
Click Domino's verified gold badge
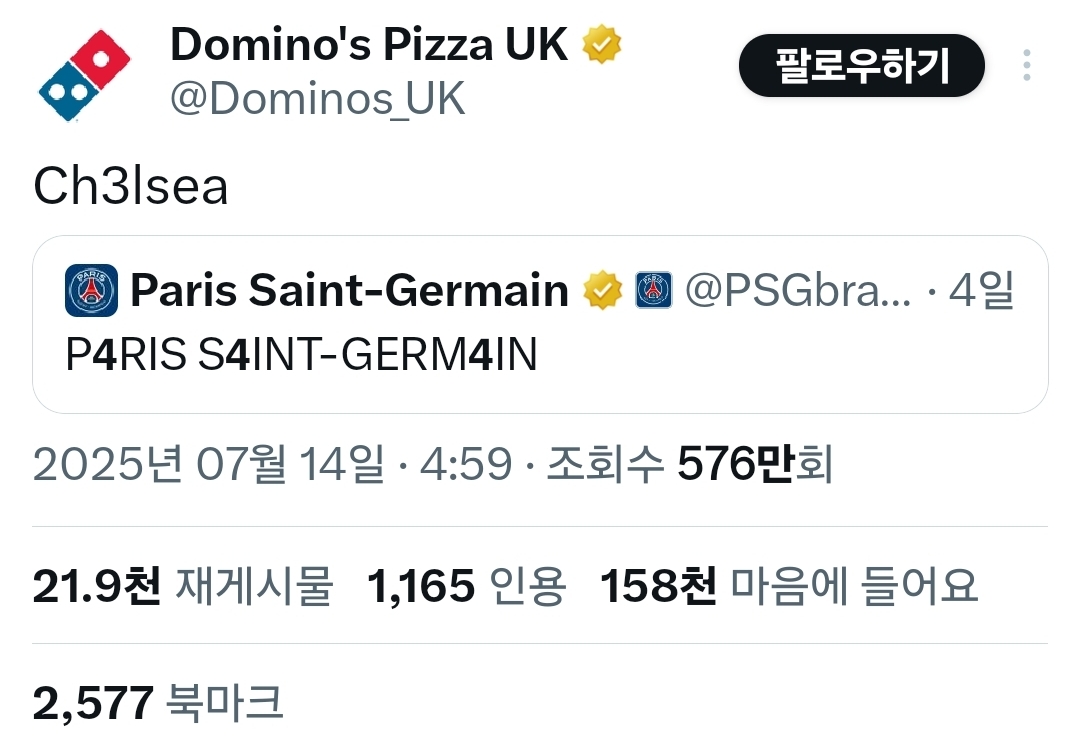tap(601, 44)
